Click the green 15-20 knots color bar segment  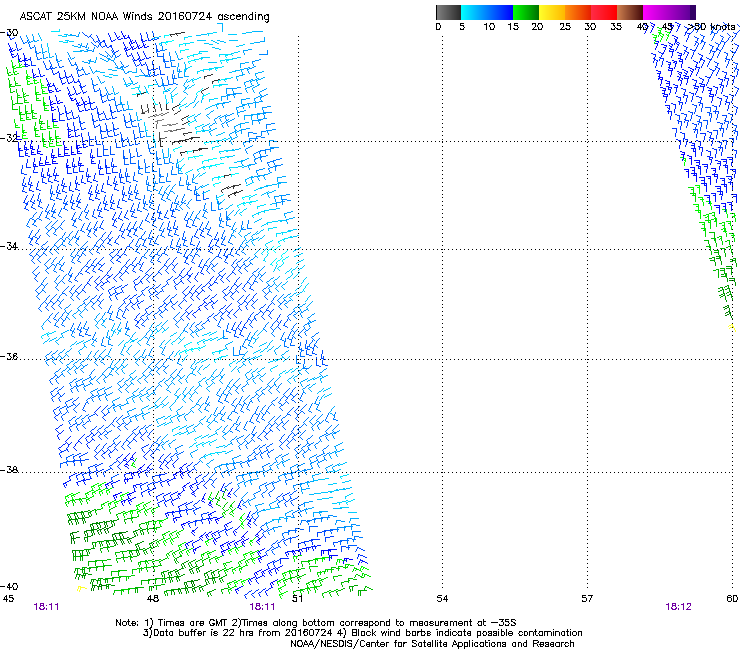(x=526, y=12)
